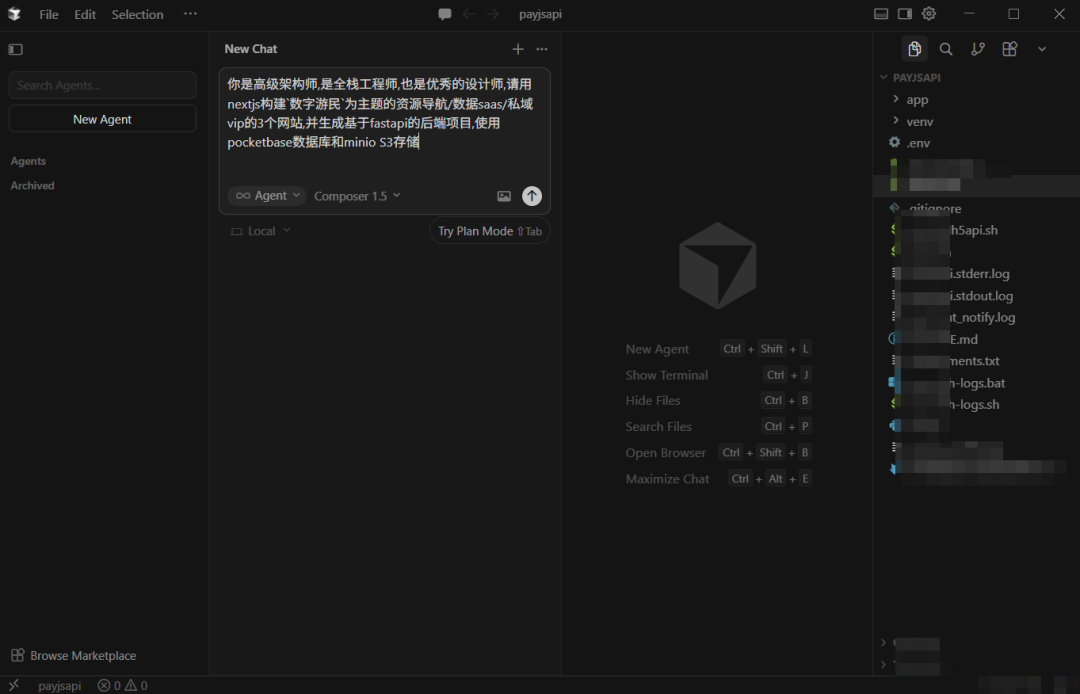Image resolution: width=1080 pixels, height=694 pixels.
Task: Open the Local environment dropdown
Action: click(x=260, y=231)
